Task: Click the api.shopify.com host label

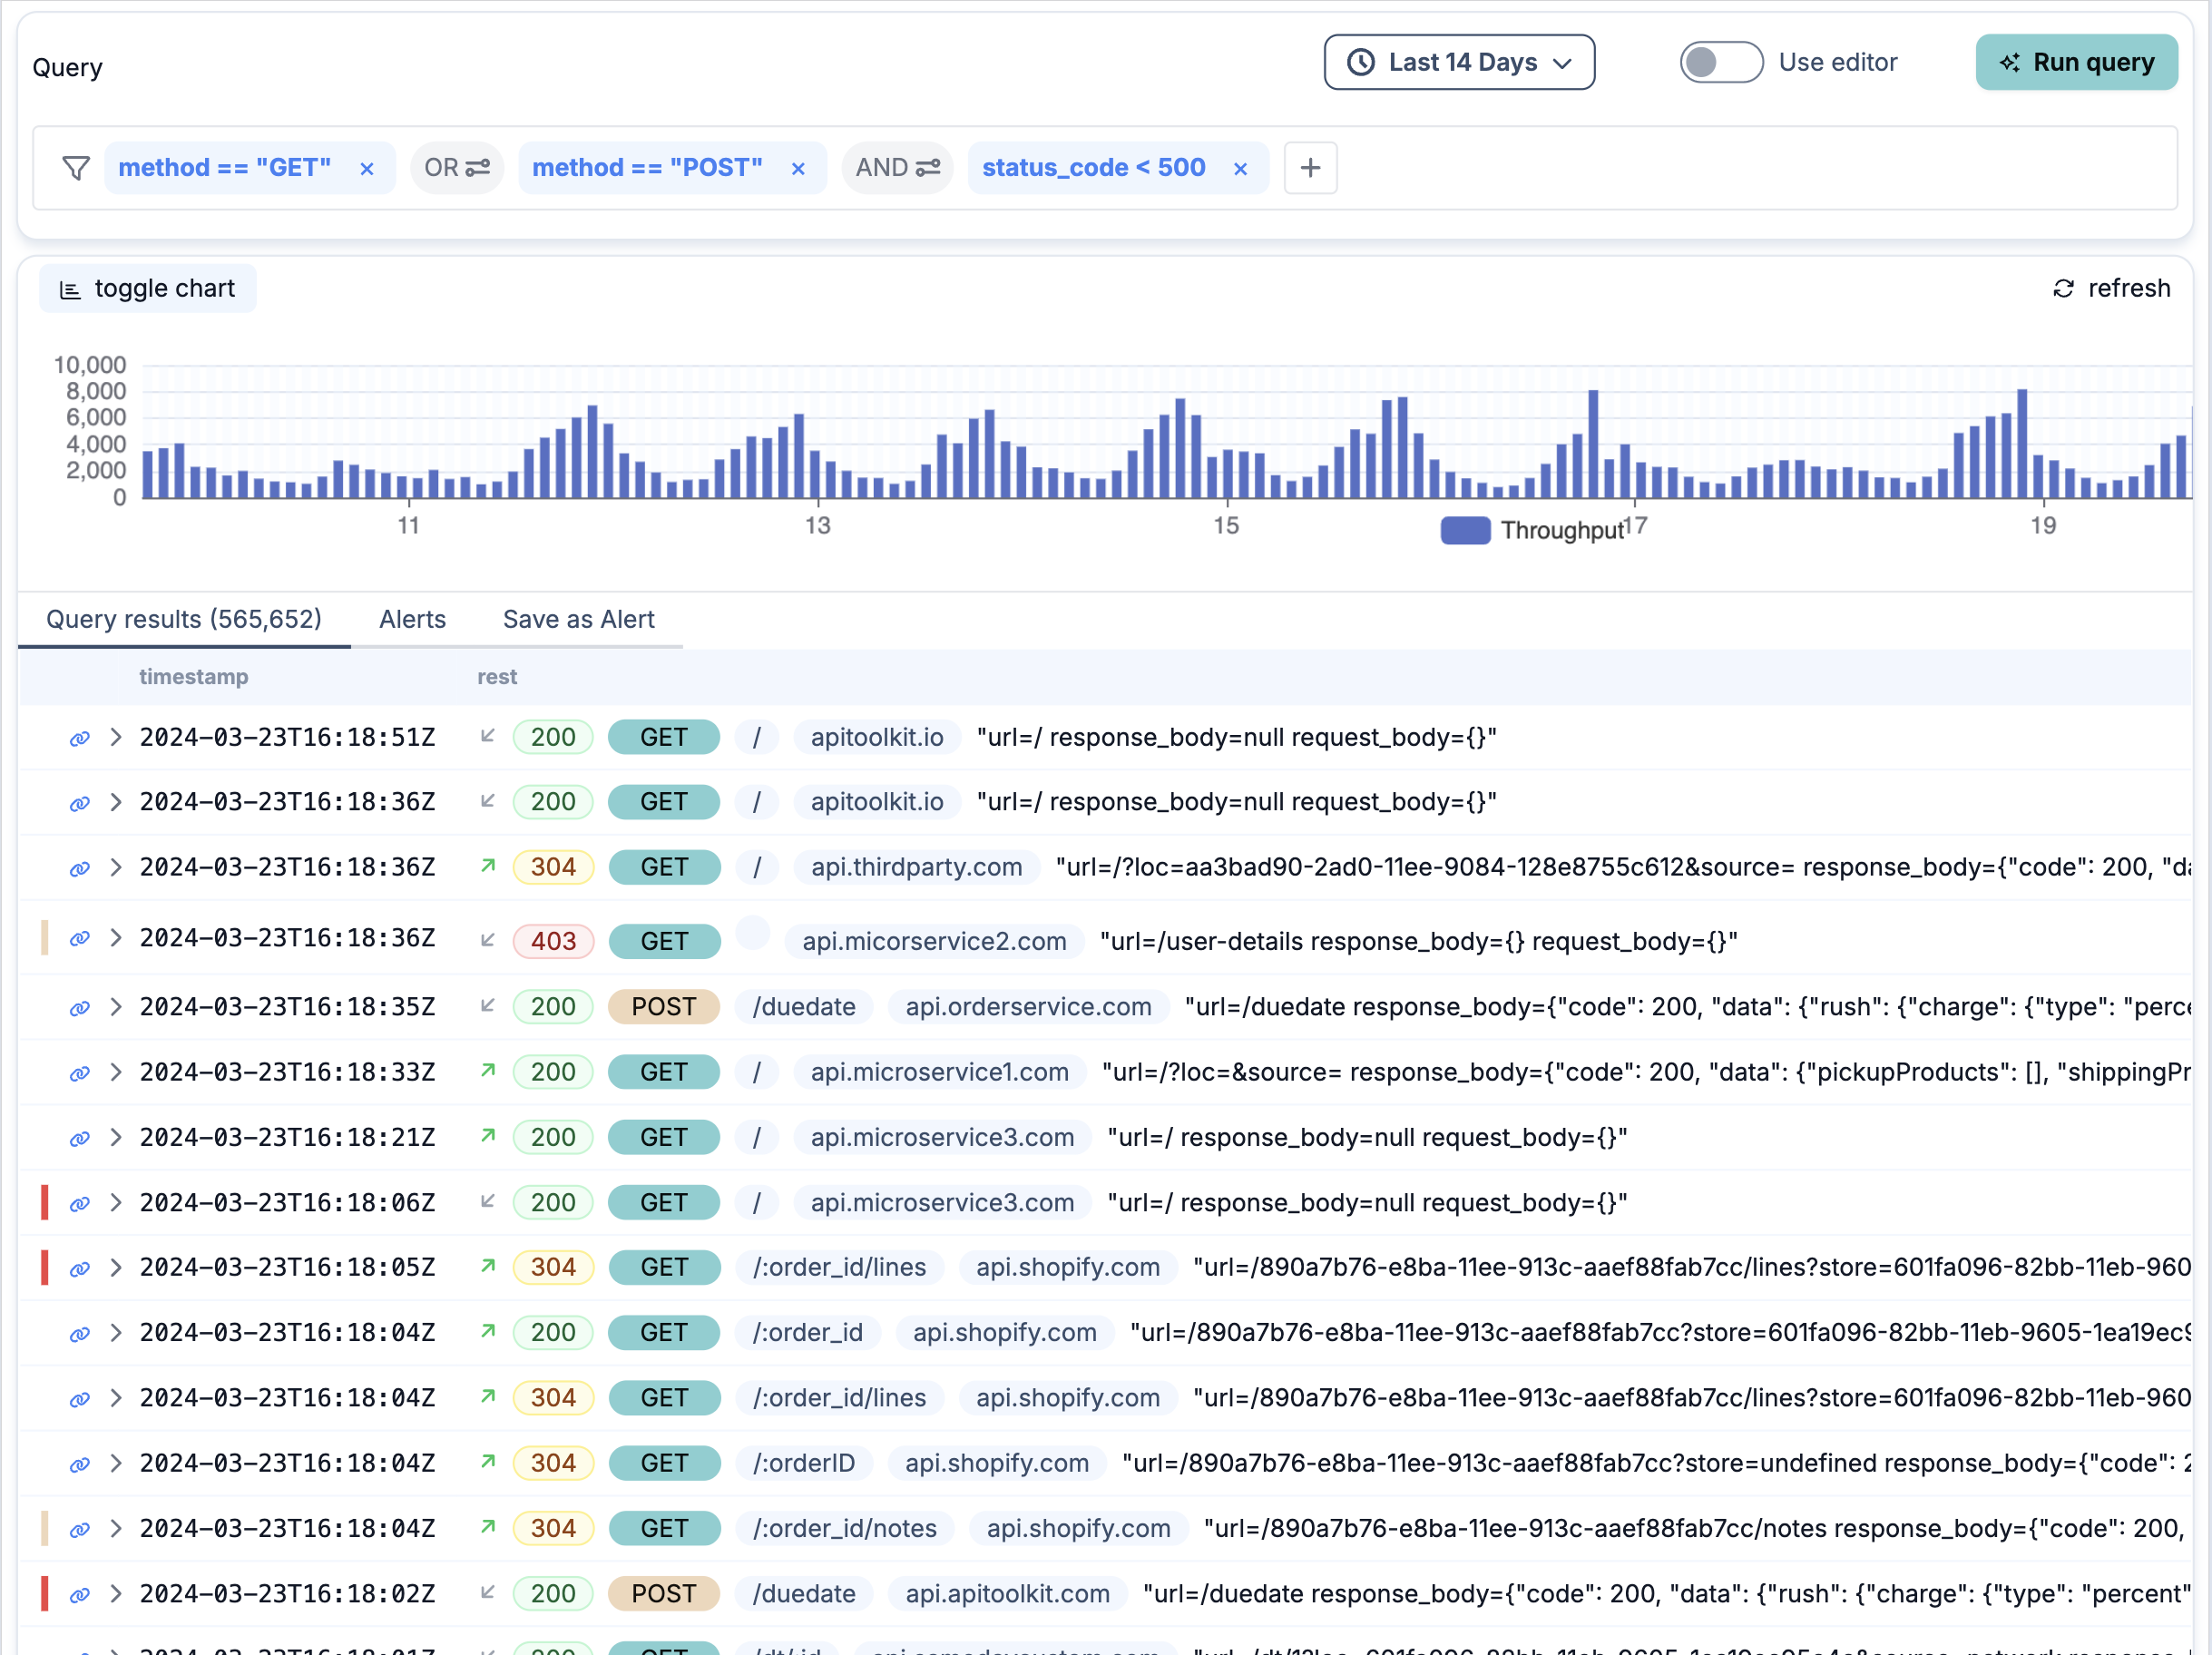Action: [1068, 1267]
